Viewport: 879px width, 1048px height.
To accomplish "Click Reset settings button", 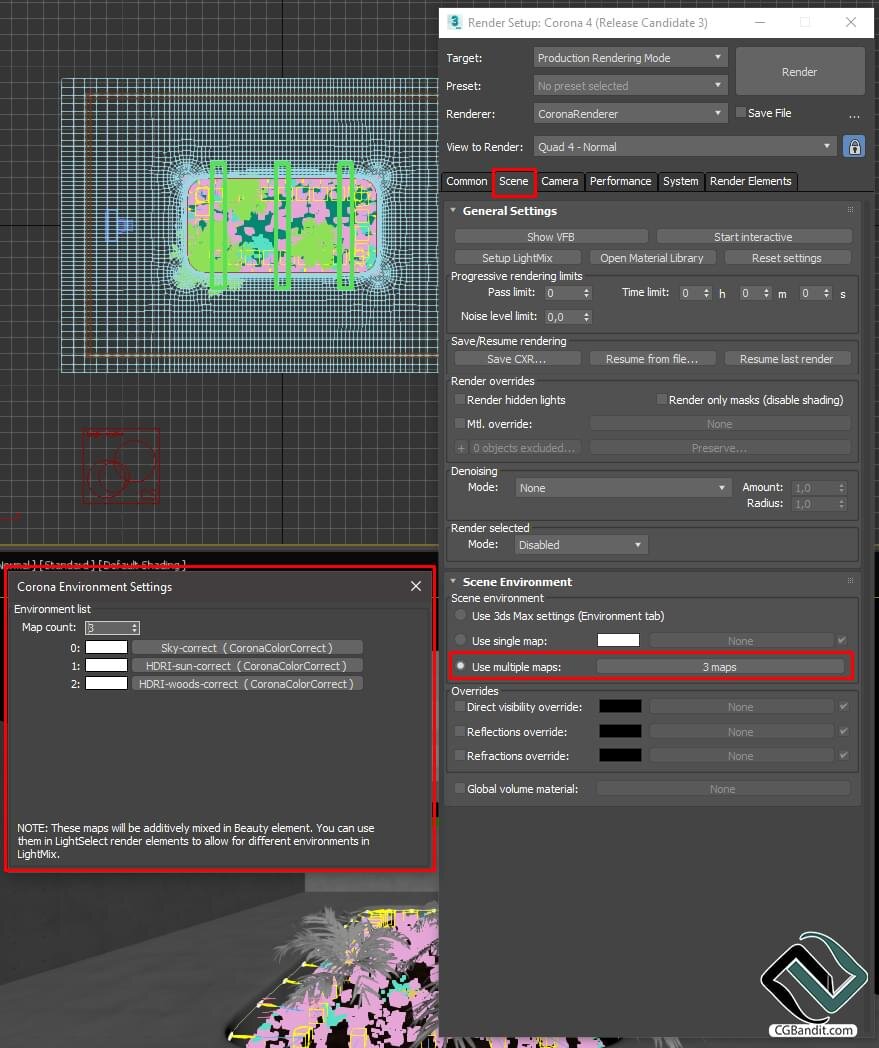I will pos(787,258).
